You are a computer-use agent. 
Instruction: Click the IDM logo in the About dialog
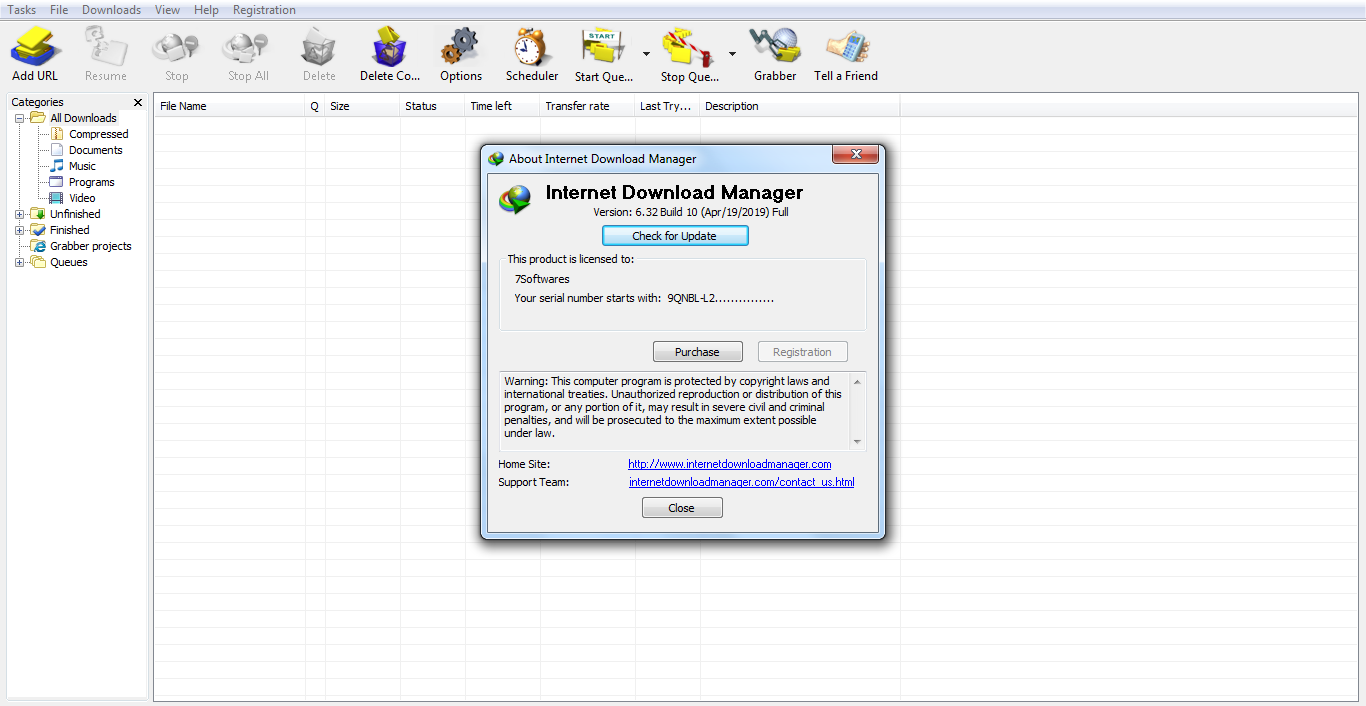click(516, 200)
